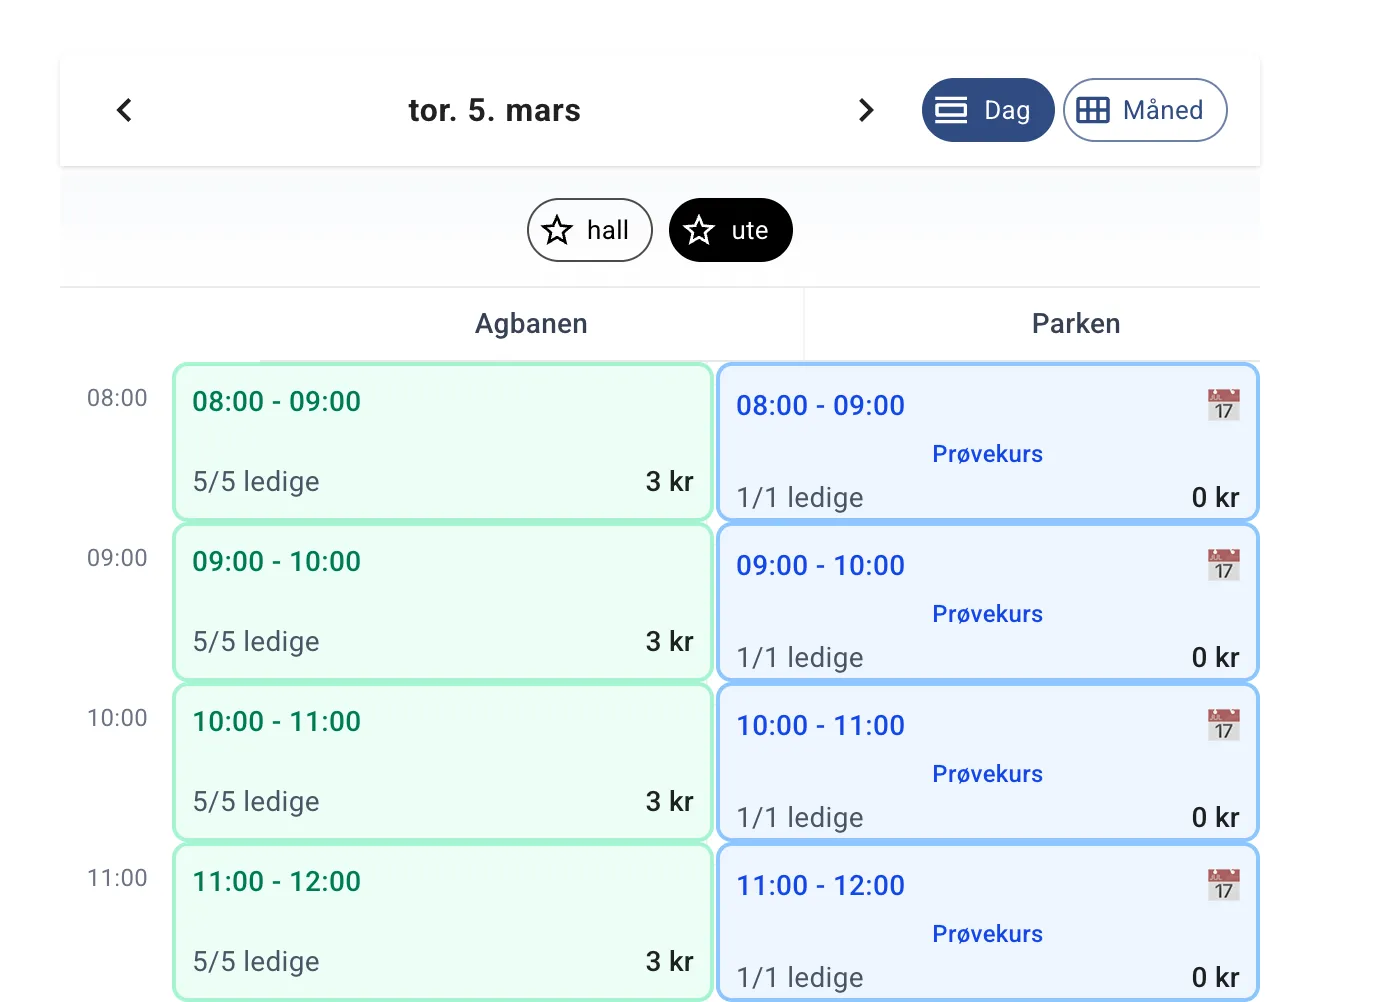
Task: Click the star icon on the hall filter
Action: [557, 230]
